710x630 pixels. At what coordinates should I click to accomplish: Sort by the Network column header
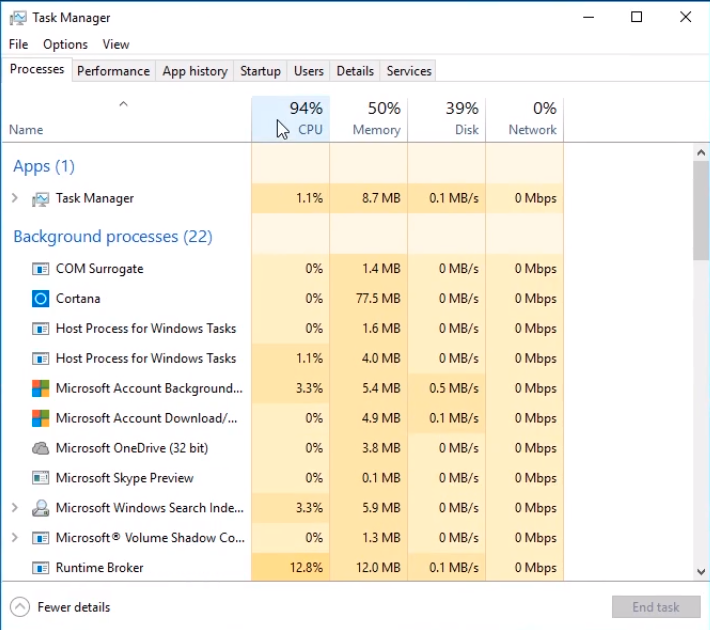(x=525, y=120)
